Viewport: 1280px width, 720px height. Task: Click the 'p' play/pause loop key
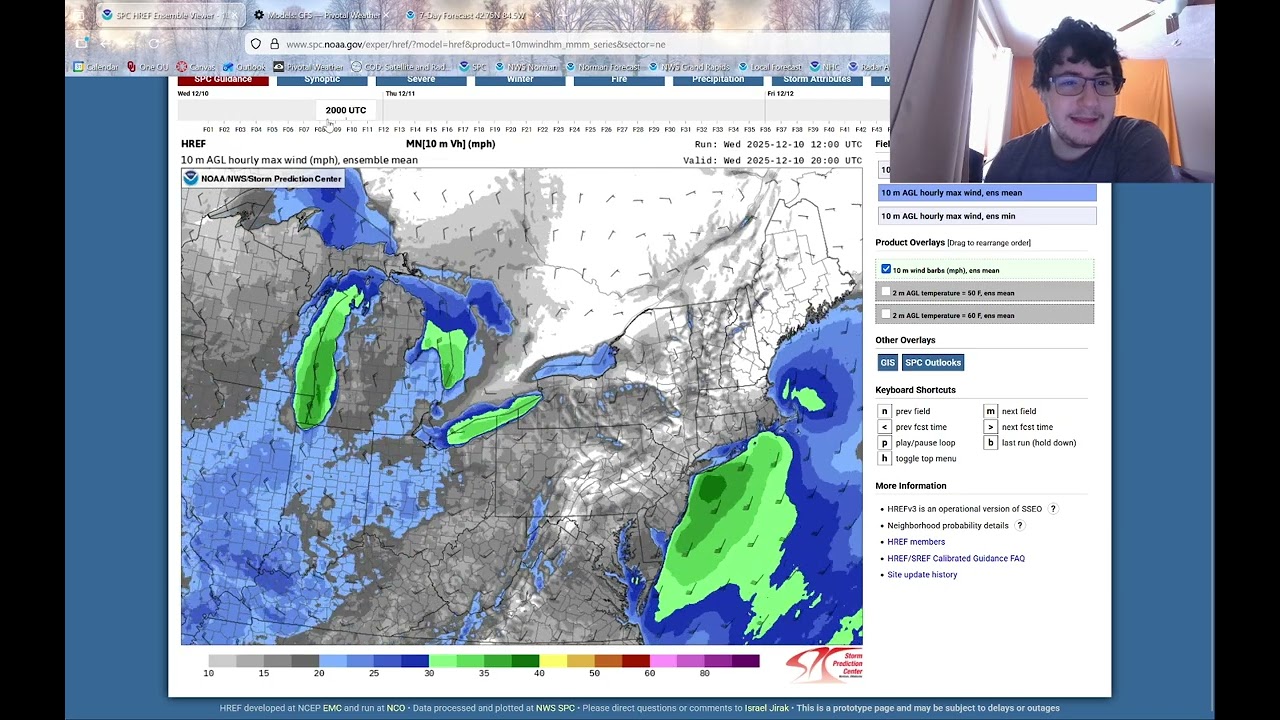(x=884, y=442)
